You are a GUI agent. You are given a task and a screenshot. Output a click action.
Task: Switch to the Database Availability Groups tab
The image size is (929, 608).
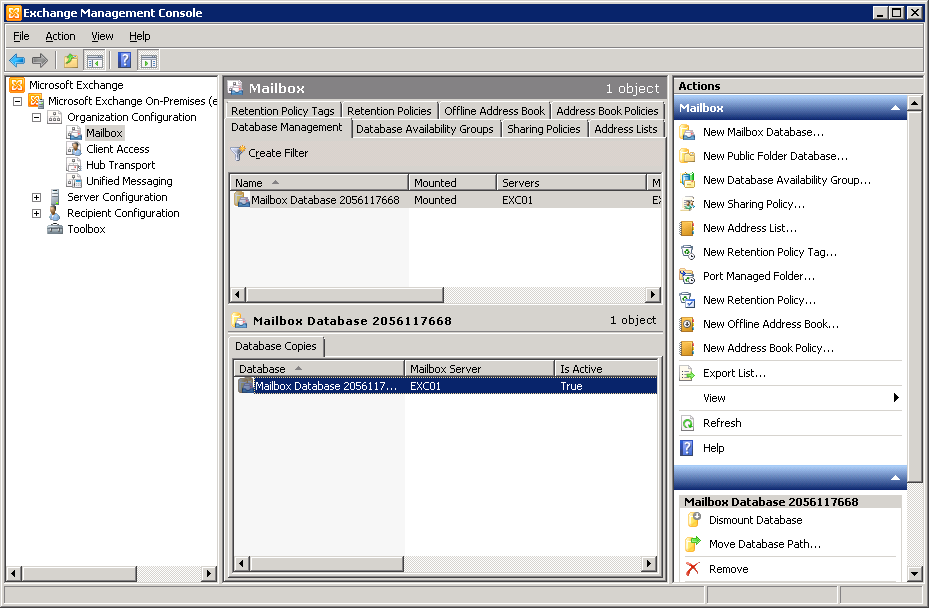click(x=425, y=129)
